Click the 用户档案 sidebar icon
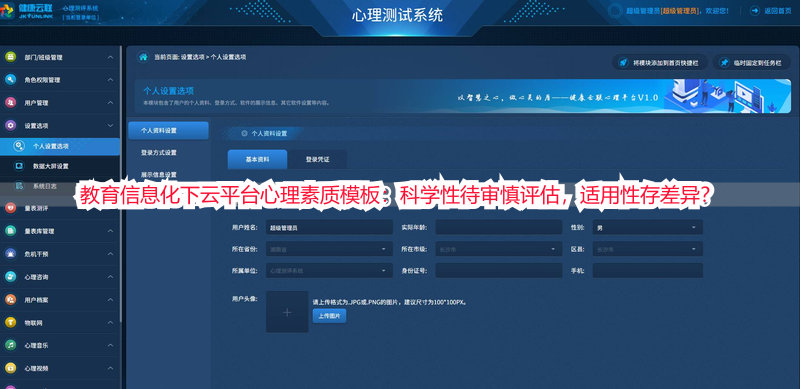 [10, 300]
